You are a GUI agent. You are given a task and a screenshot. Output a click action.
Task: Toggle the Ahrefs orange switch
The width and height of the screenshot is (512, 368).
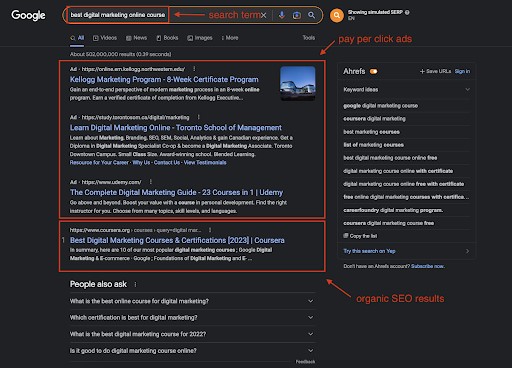point(373,71)
